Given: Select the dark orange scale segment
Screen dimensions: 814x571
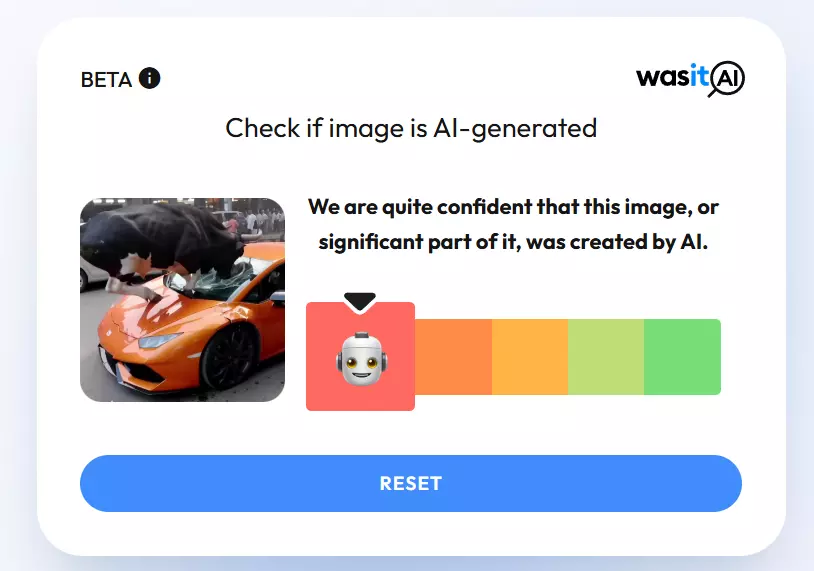Looking at the screenshot, I should click(453, 357).
